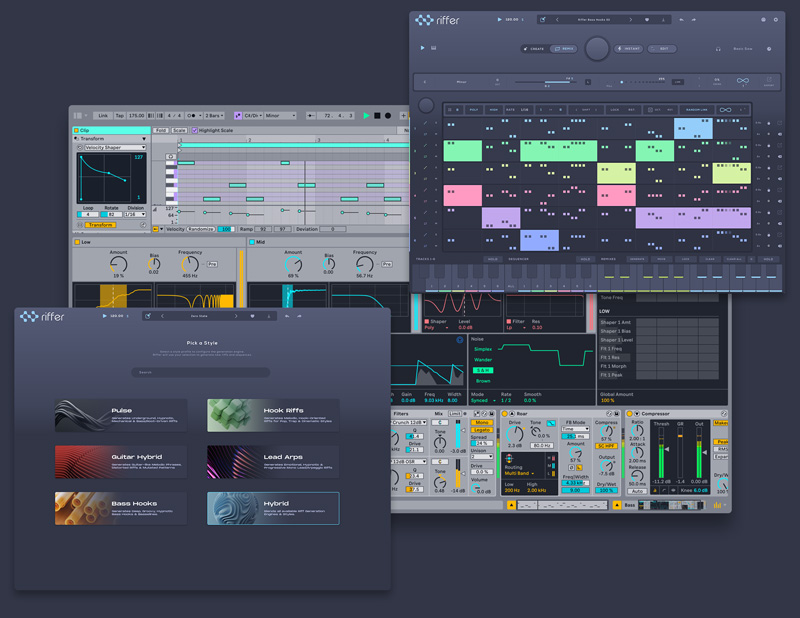Viewport: 800px width, 618px height.
Task: Click the headphones icon in Riffer
Action: click(x=718, y=49)
